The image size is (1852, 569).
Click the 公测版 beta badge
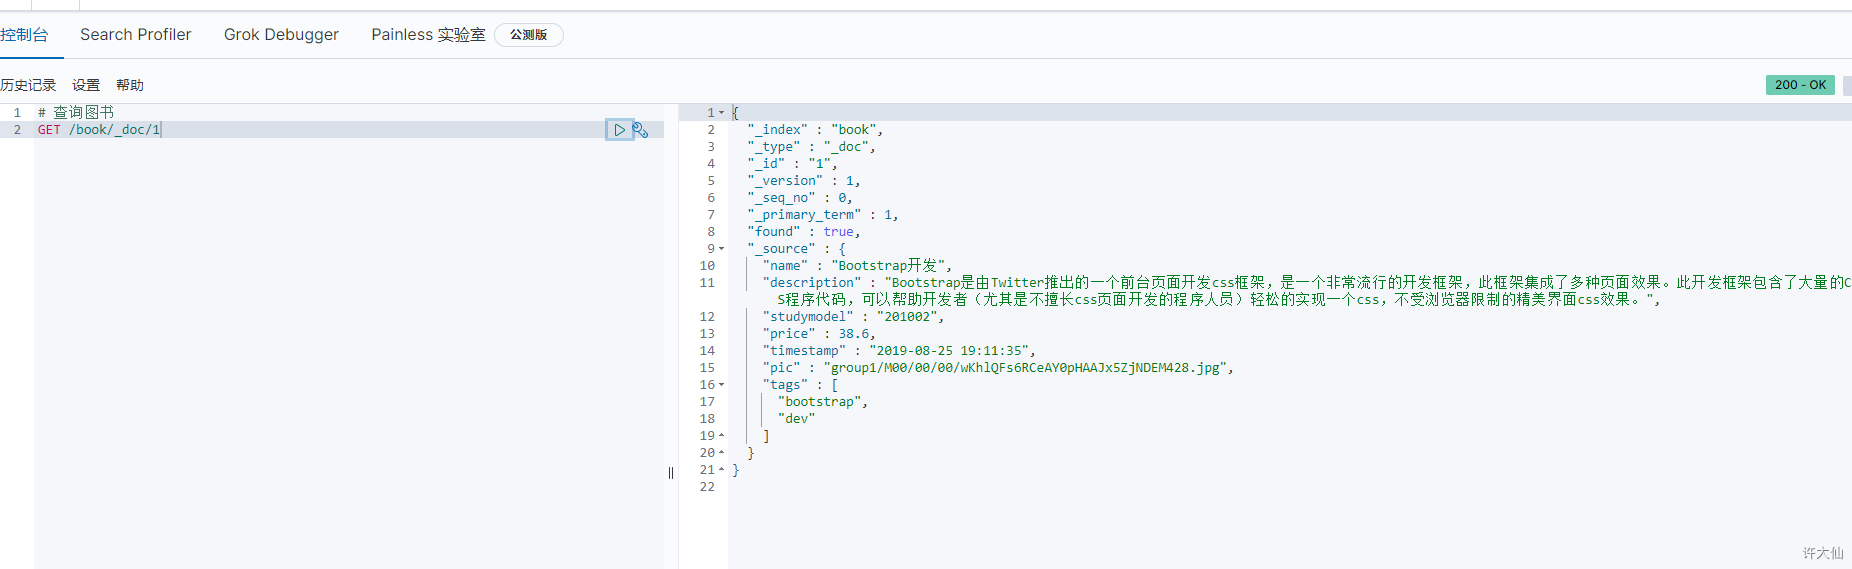[529, 35]
